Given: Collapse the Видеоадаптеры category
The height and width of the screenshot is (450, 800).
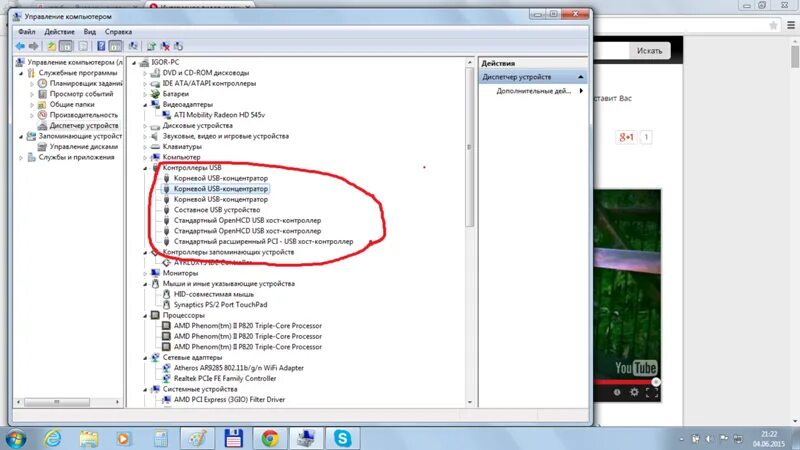Looking at the screenshot, I should (145, 105).
